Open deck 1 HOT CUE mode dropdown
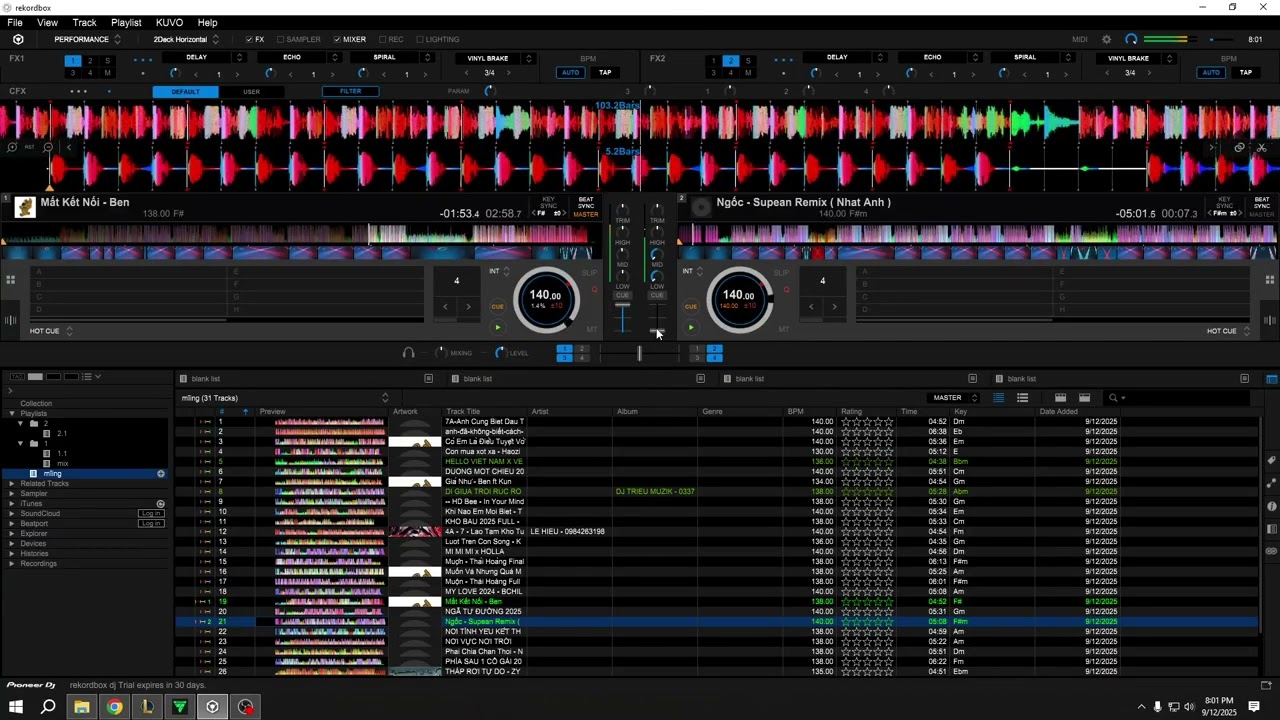The height and width of the screenshot is (720, 1280). pos(51,331)
